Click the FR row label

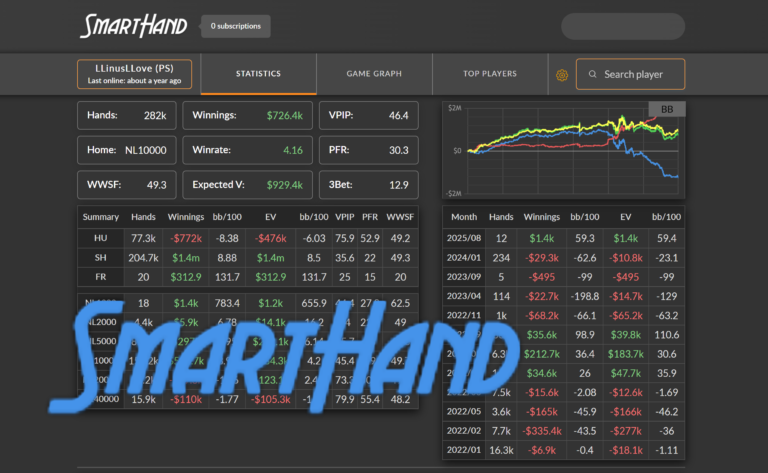click(x=100, y=277)
